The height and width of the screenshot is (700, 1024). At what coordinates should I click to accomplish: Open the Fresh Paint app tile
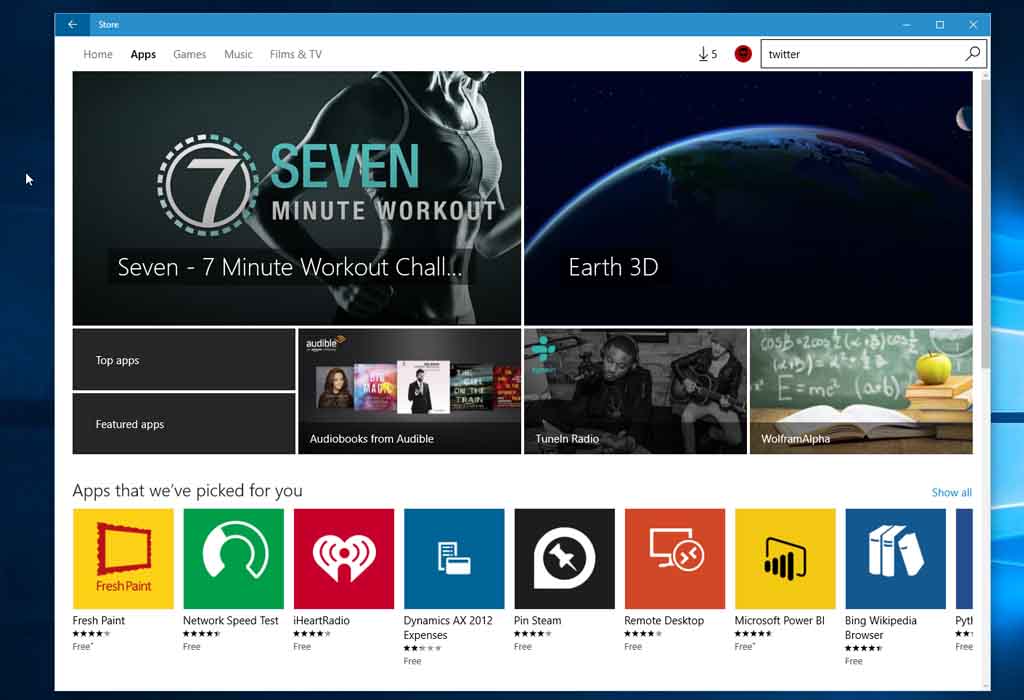point(123,558)
